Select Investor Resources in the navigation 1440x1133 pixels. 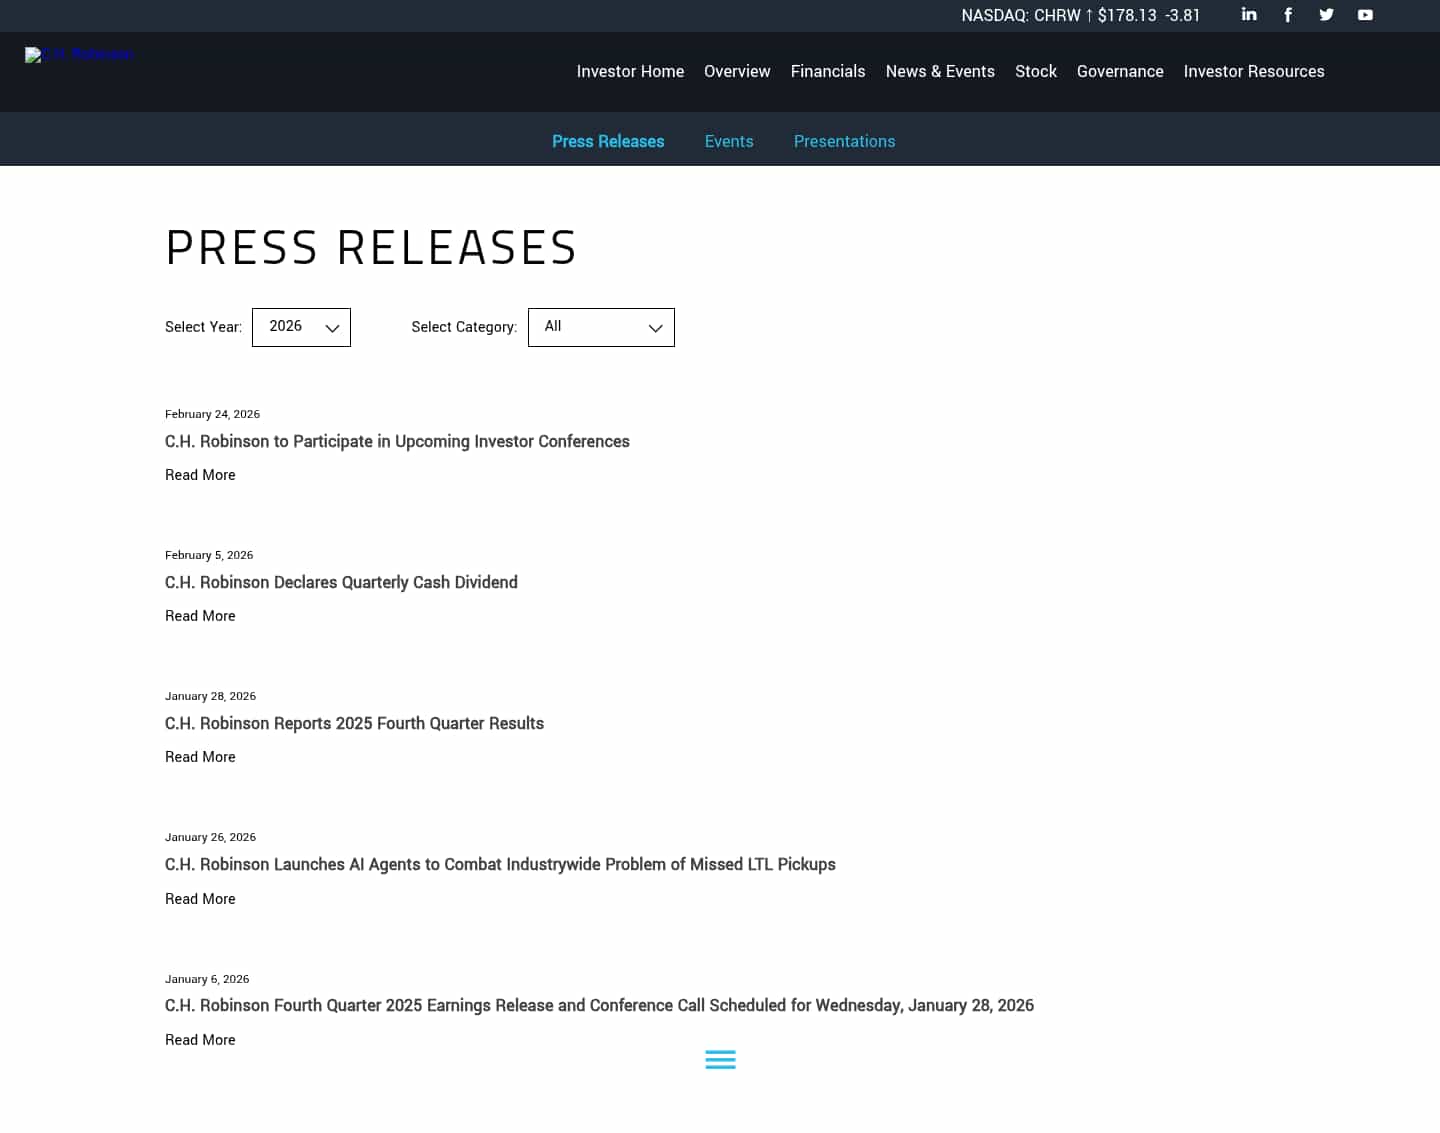click(x=1254, y=71)
